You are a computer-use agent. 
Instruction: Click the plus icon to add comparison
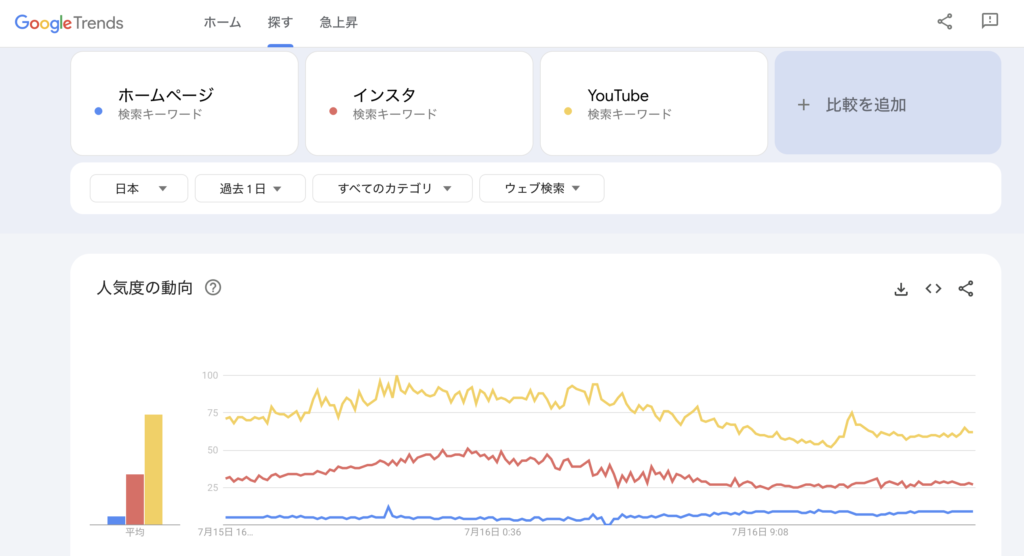click(803, 105)
